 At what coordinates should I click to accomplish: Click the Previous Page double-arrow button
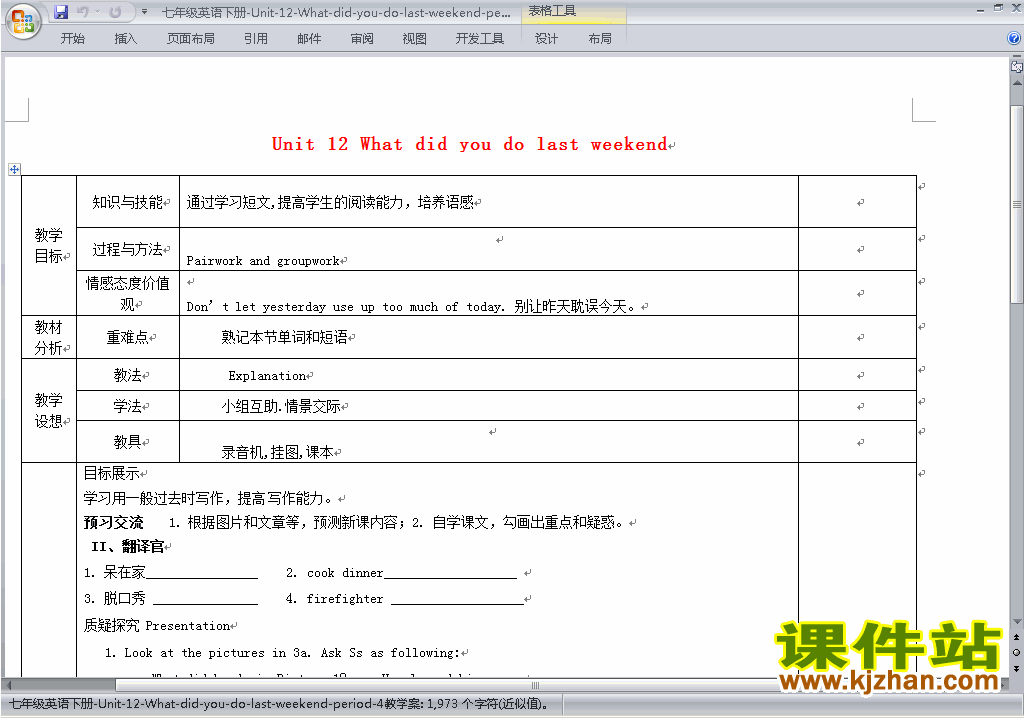[x=1017, y=636]
